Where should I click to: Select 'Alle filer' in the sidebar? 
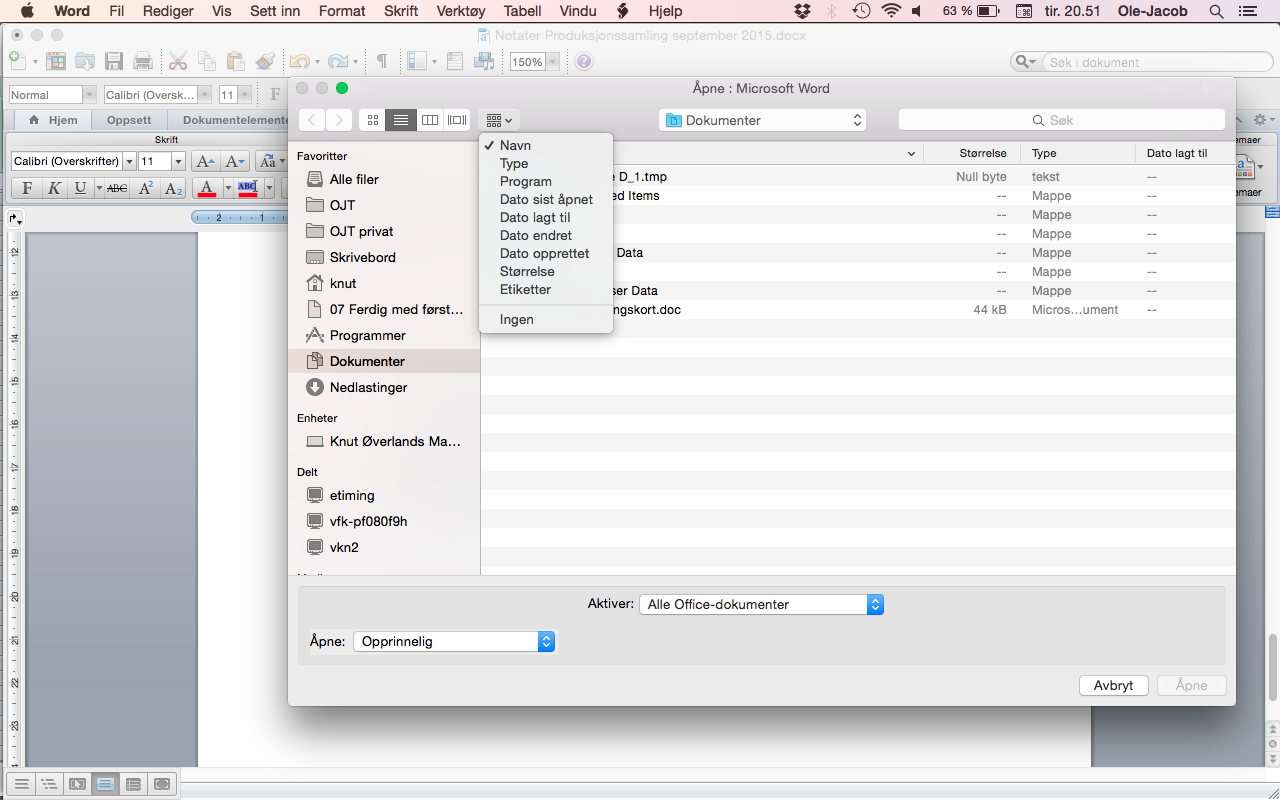click(x=384, y=179)
